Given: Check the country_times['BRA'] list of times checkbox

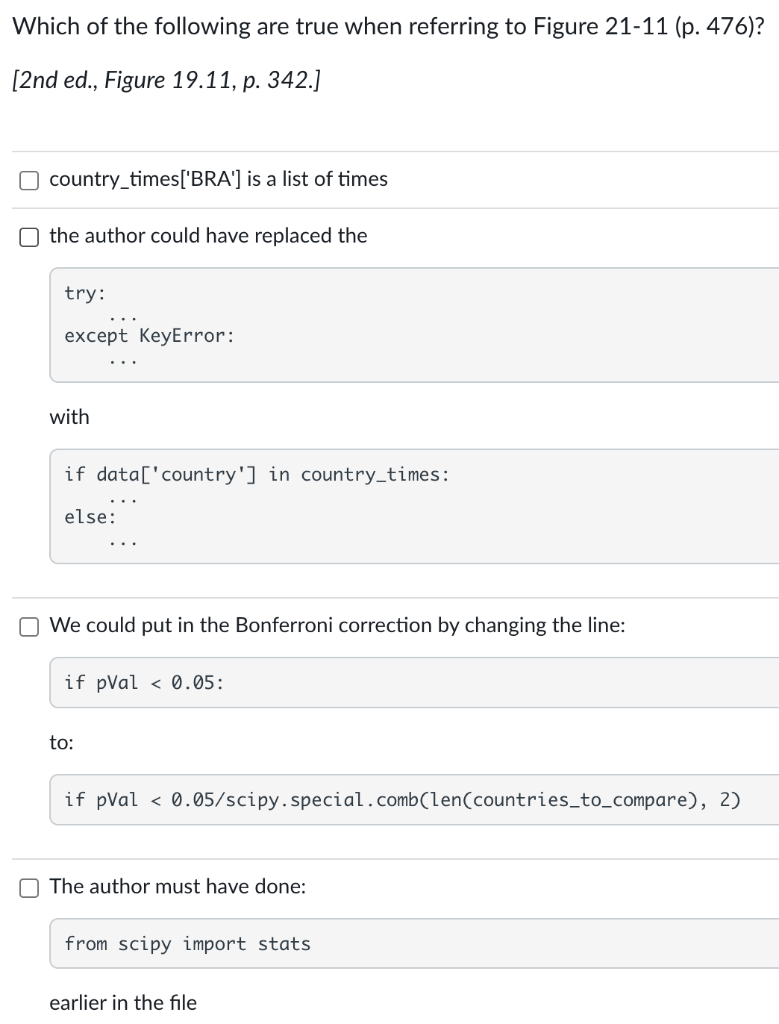Looking at the screenshot, I should click(29, 180).
